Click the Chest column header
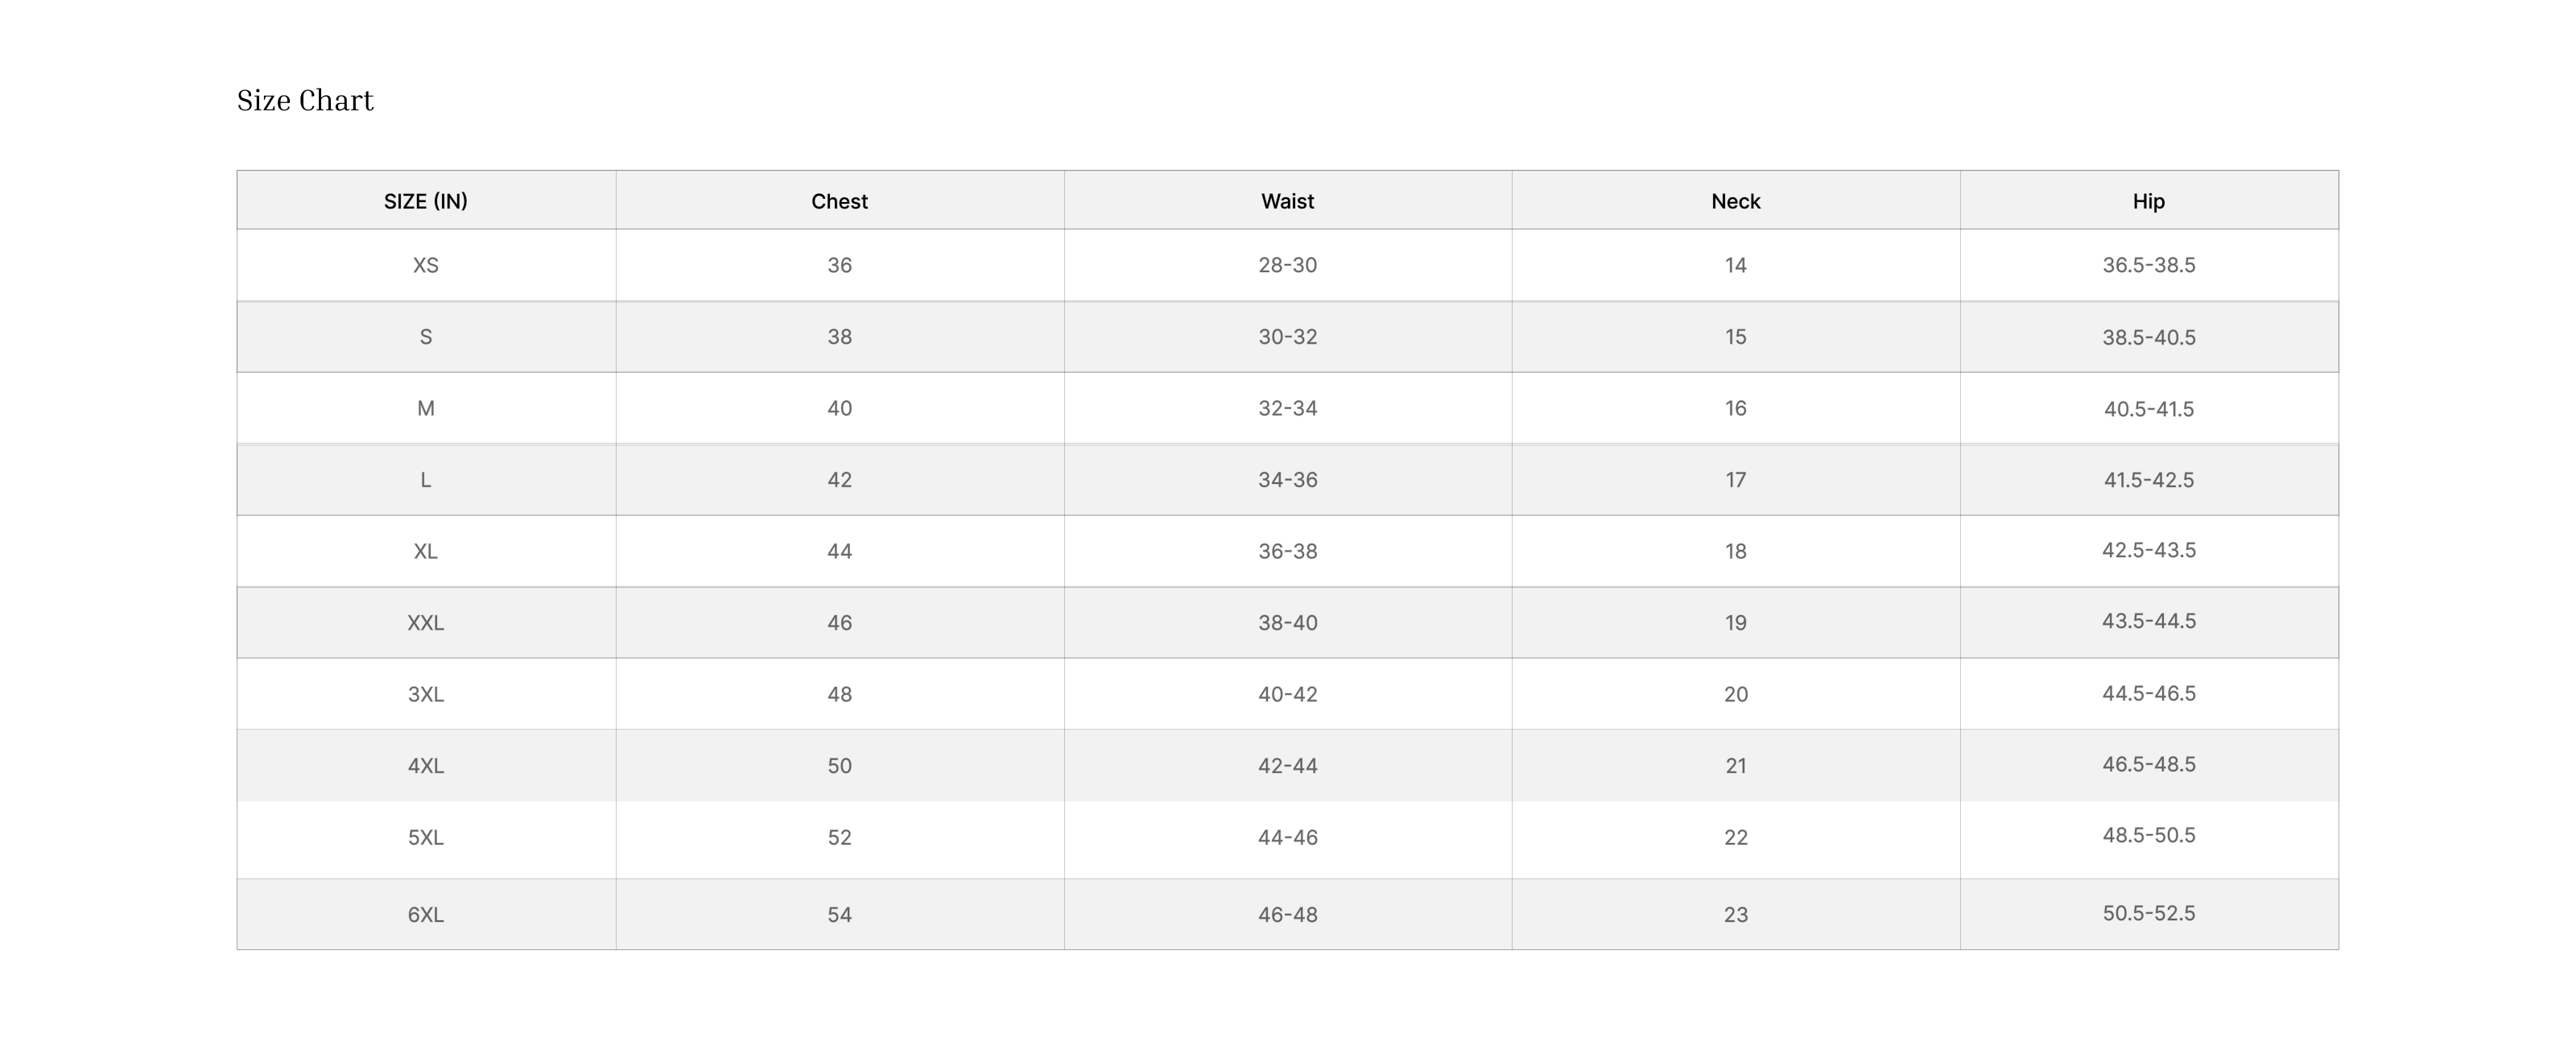2576x1062 pixels. click(839, 201)
